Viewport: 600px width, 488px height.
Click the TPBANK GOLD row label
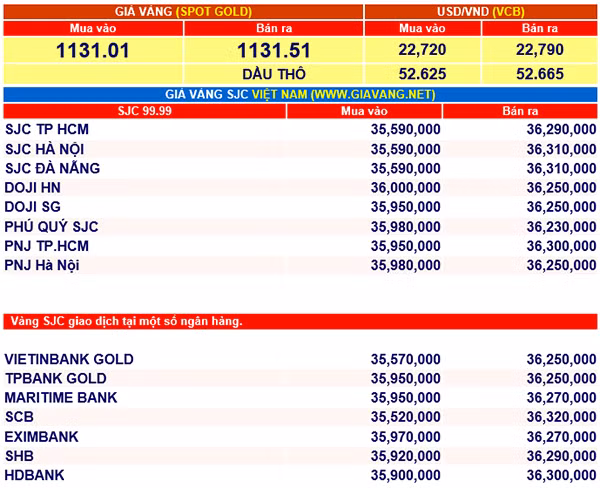[56, 378]
